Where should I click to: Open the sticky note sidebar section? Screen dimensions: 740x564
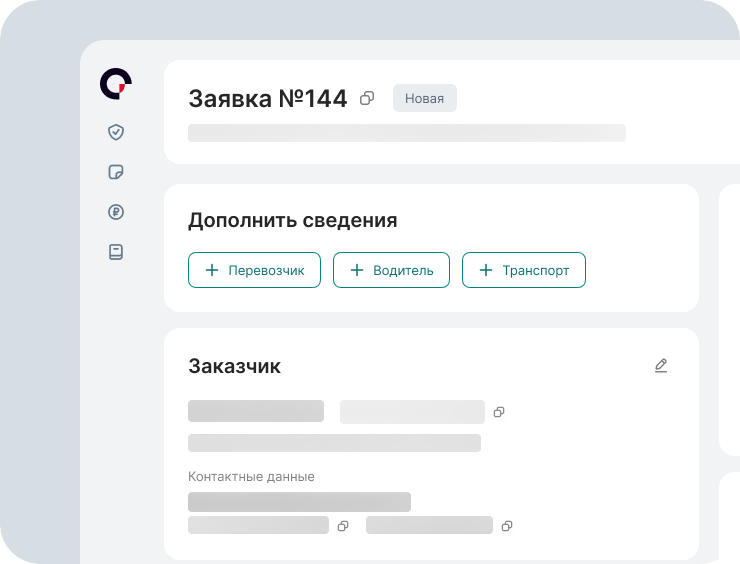tap(116, 172)
